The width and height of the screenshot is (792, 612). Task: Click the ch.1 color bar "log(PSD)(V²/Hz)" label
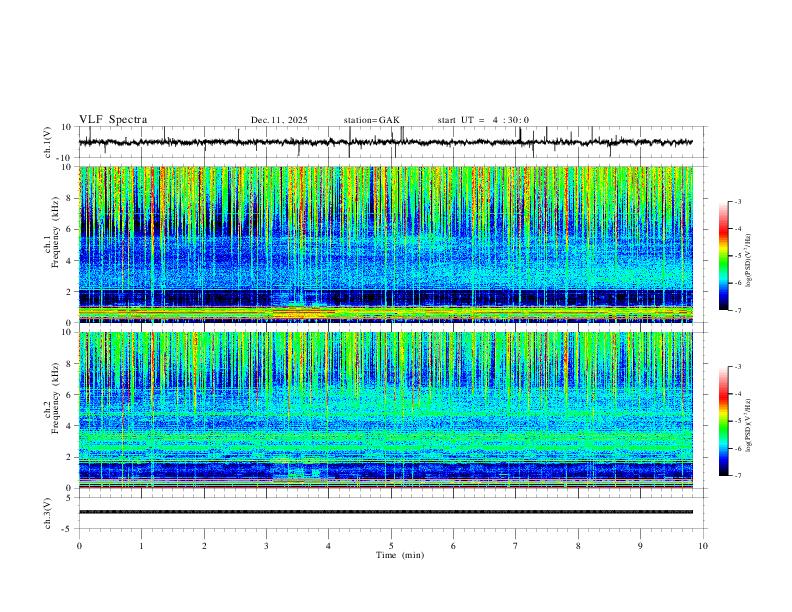[x=749, y=259]
